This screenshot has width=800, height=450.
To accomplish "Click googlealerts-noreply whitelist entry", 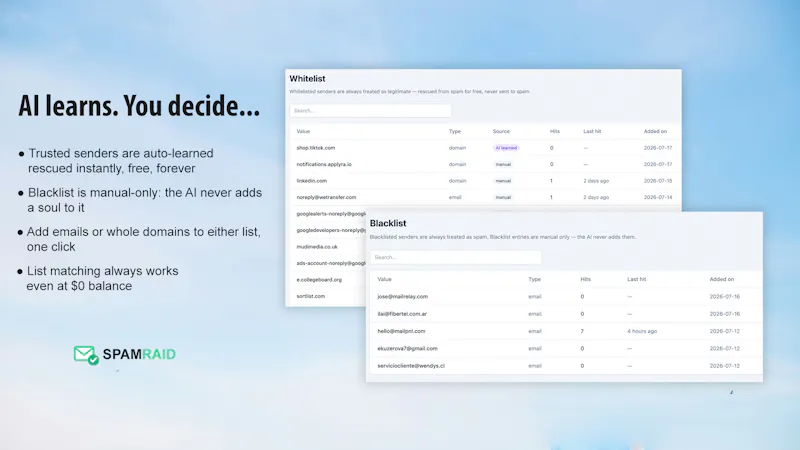I will pos(331,214).
